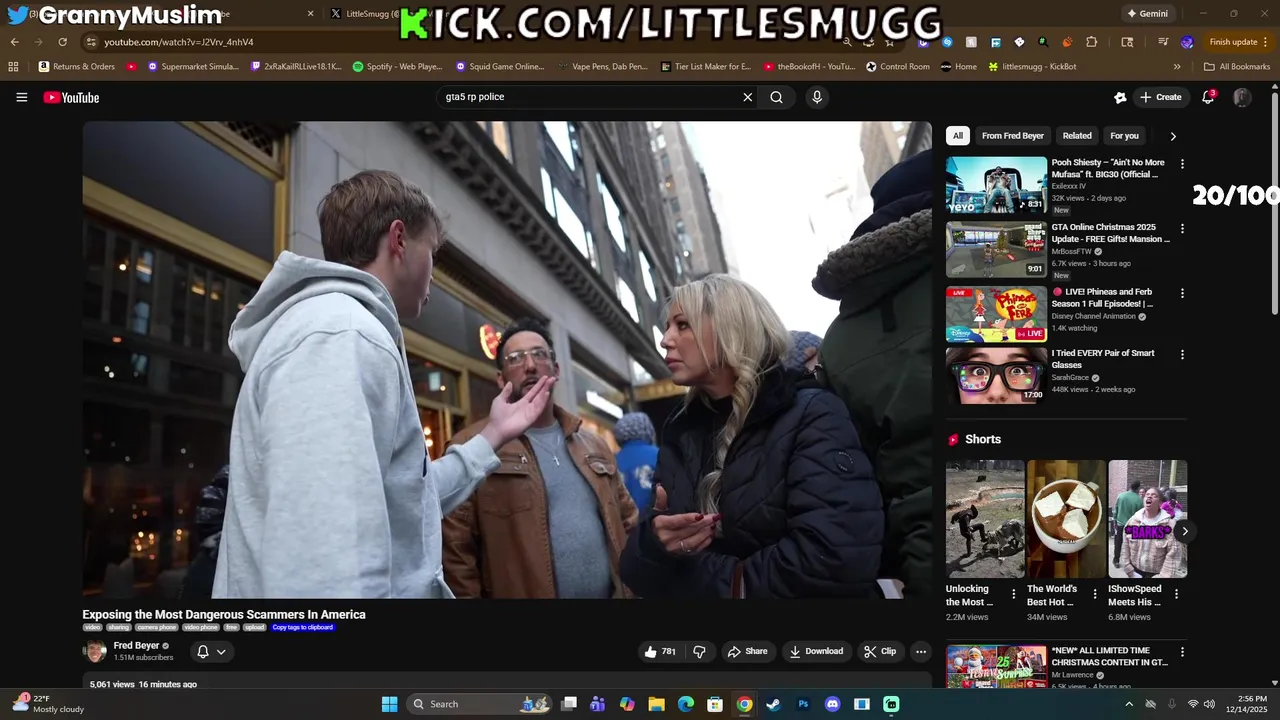Reload the page in Chrome
This screenshot has width=1280, height=720.
tap(62, 42)
